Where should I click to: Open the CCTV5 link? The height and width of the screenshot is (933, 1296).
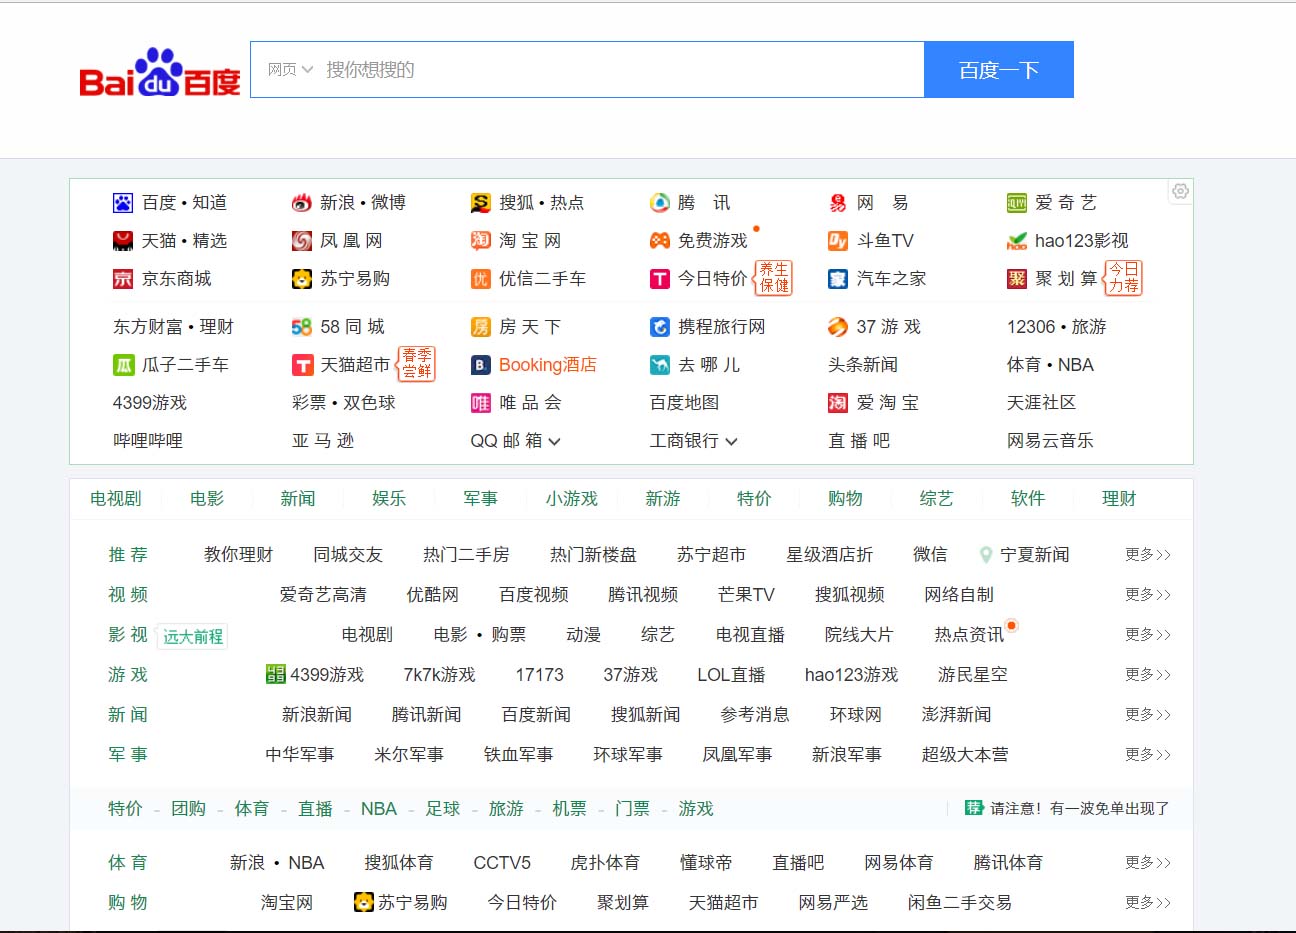coord(502,863)
